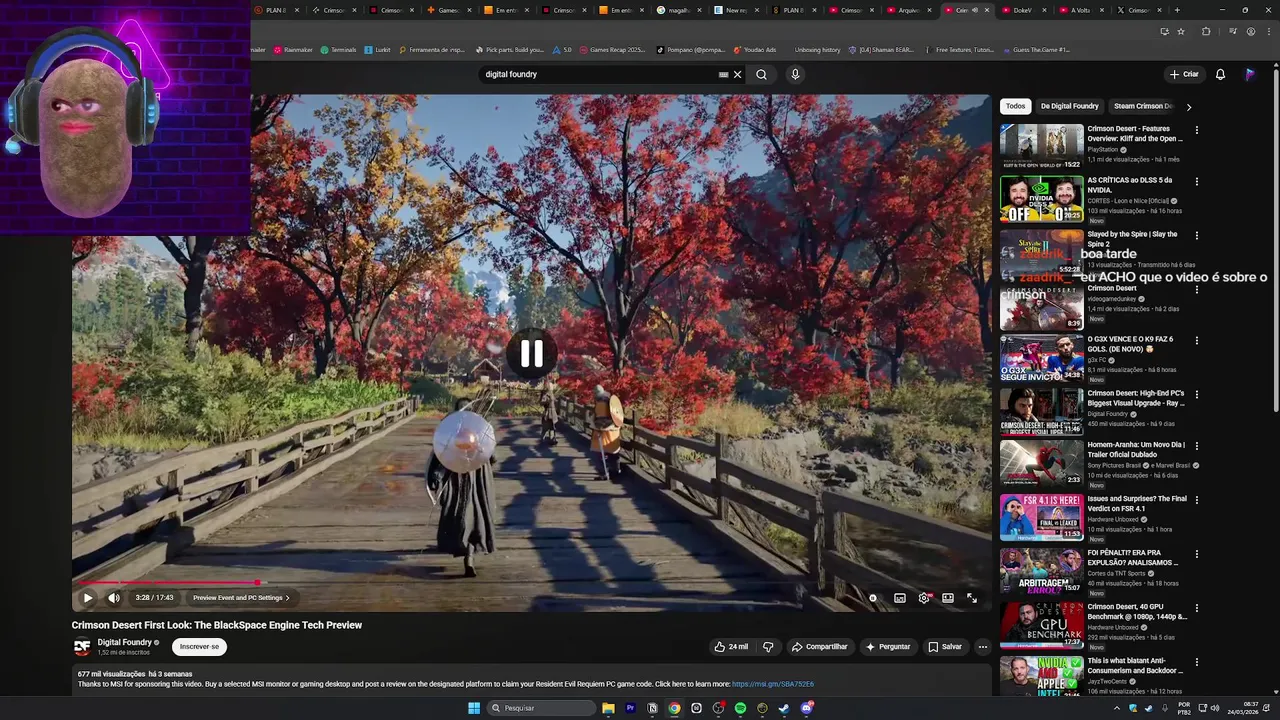Open the on-screen keyboard icon in search
The width and height of the screenshot is (1280, 720).
click(x=723, y=74)
